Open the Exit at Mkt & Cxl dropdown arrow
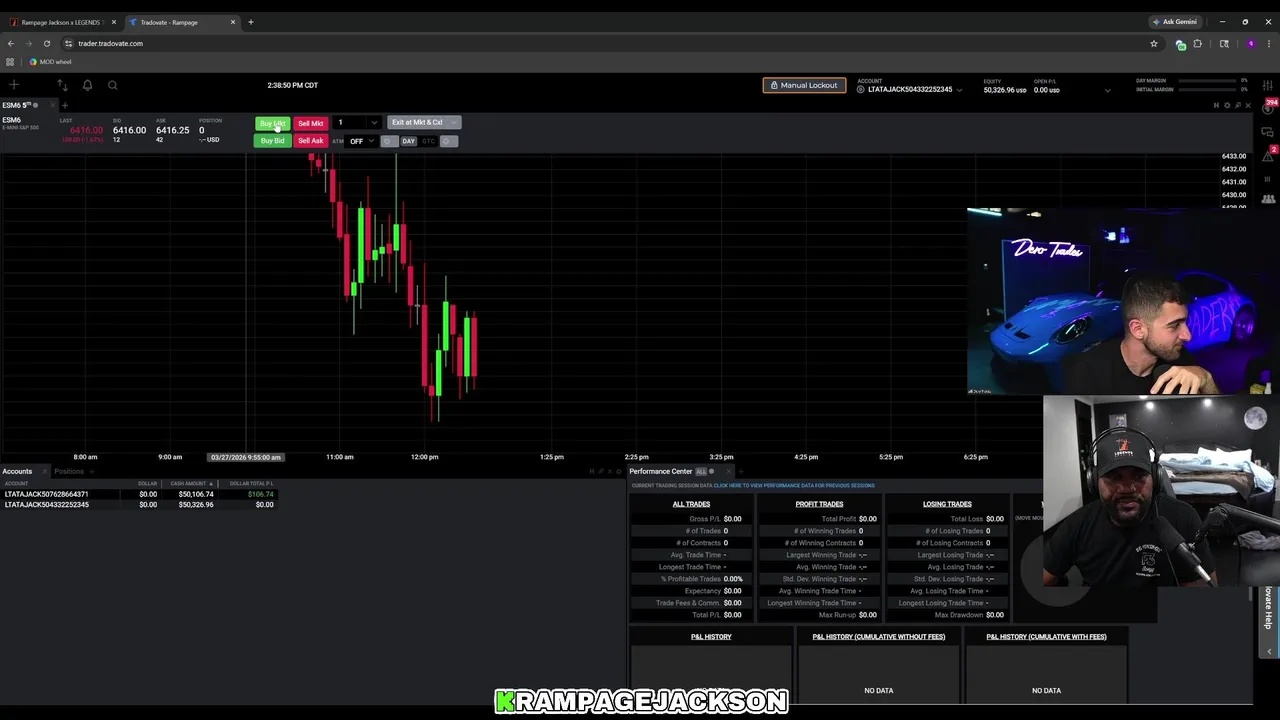 454,123
